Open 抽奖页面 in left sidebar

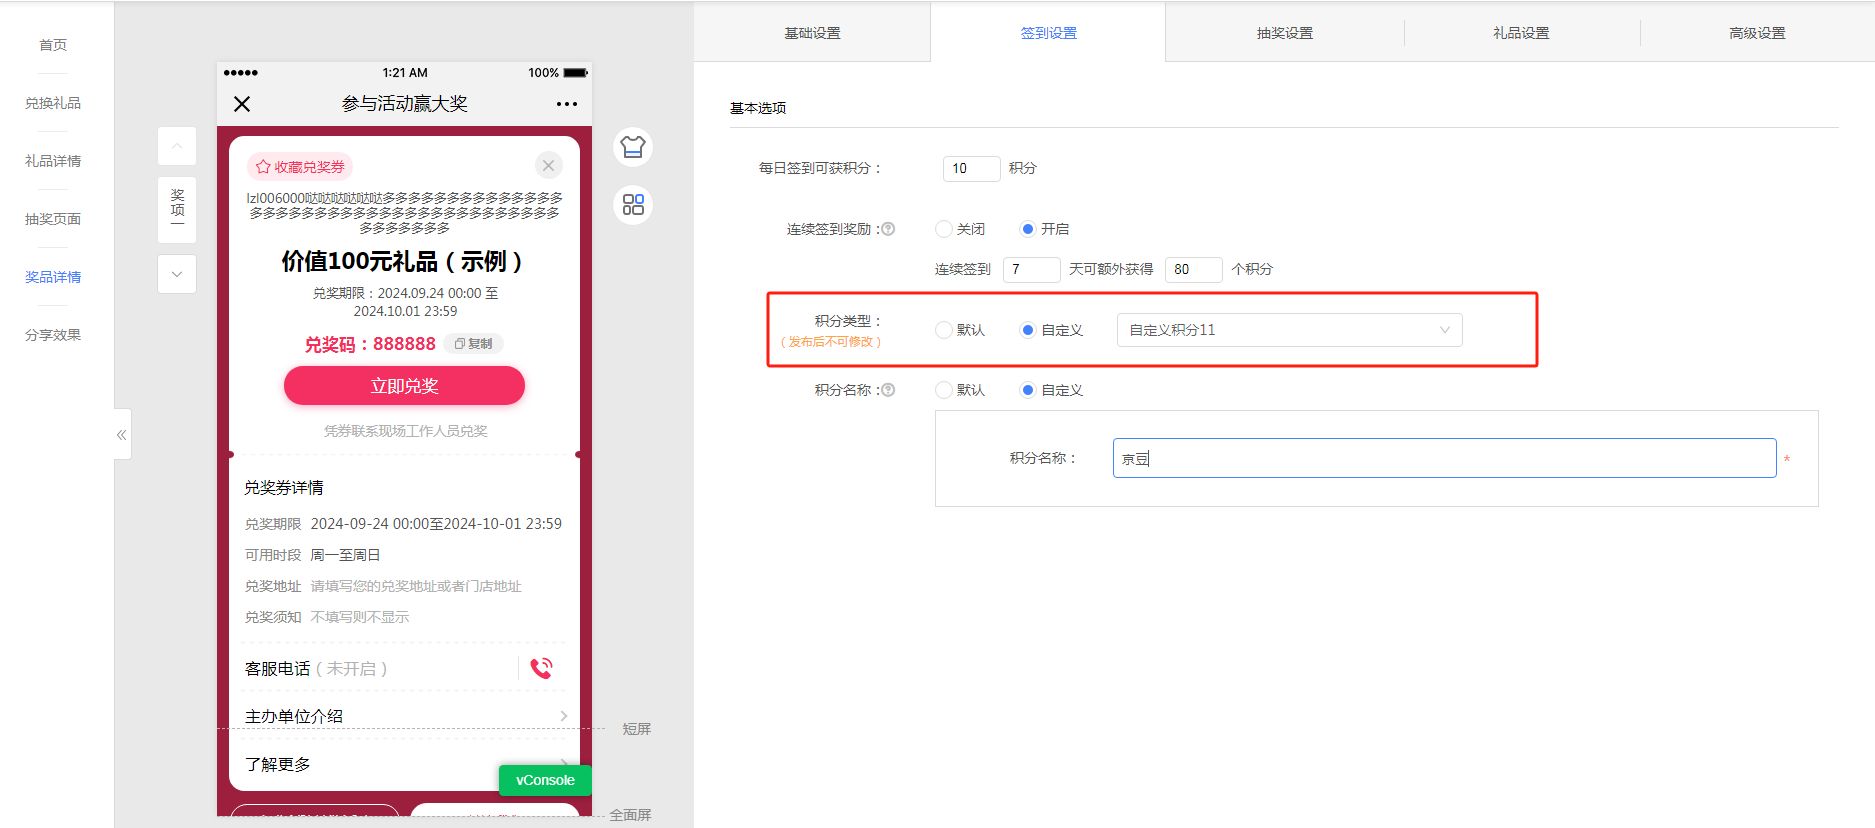(x=53, y=219)
